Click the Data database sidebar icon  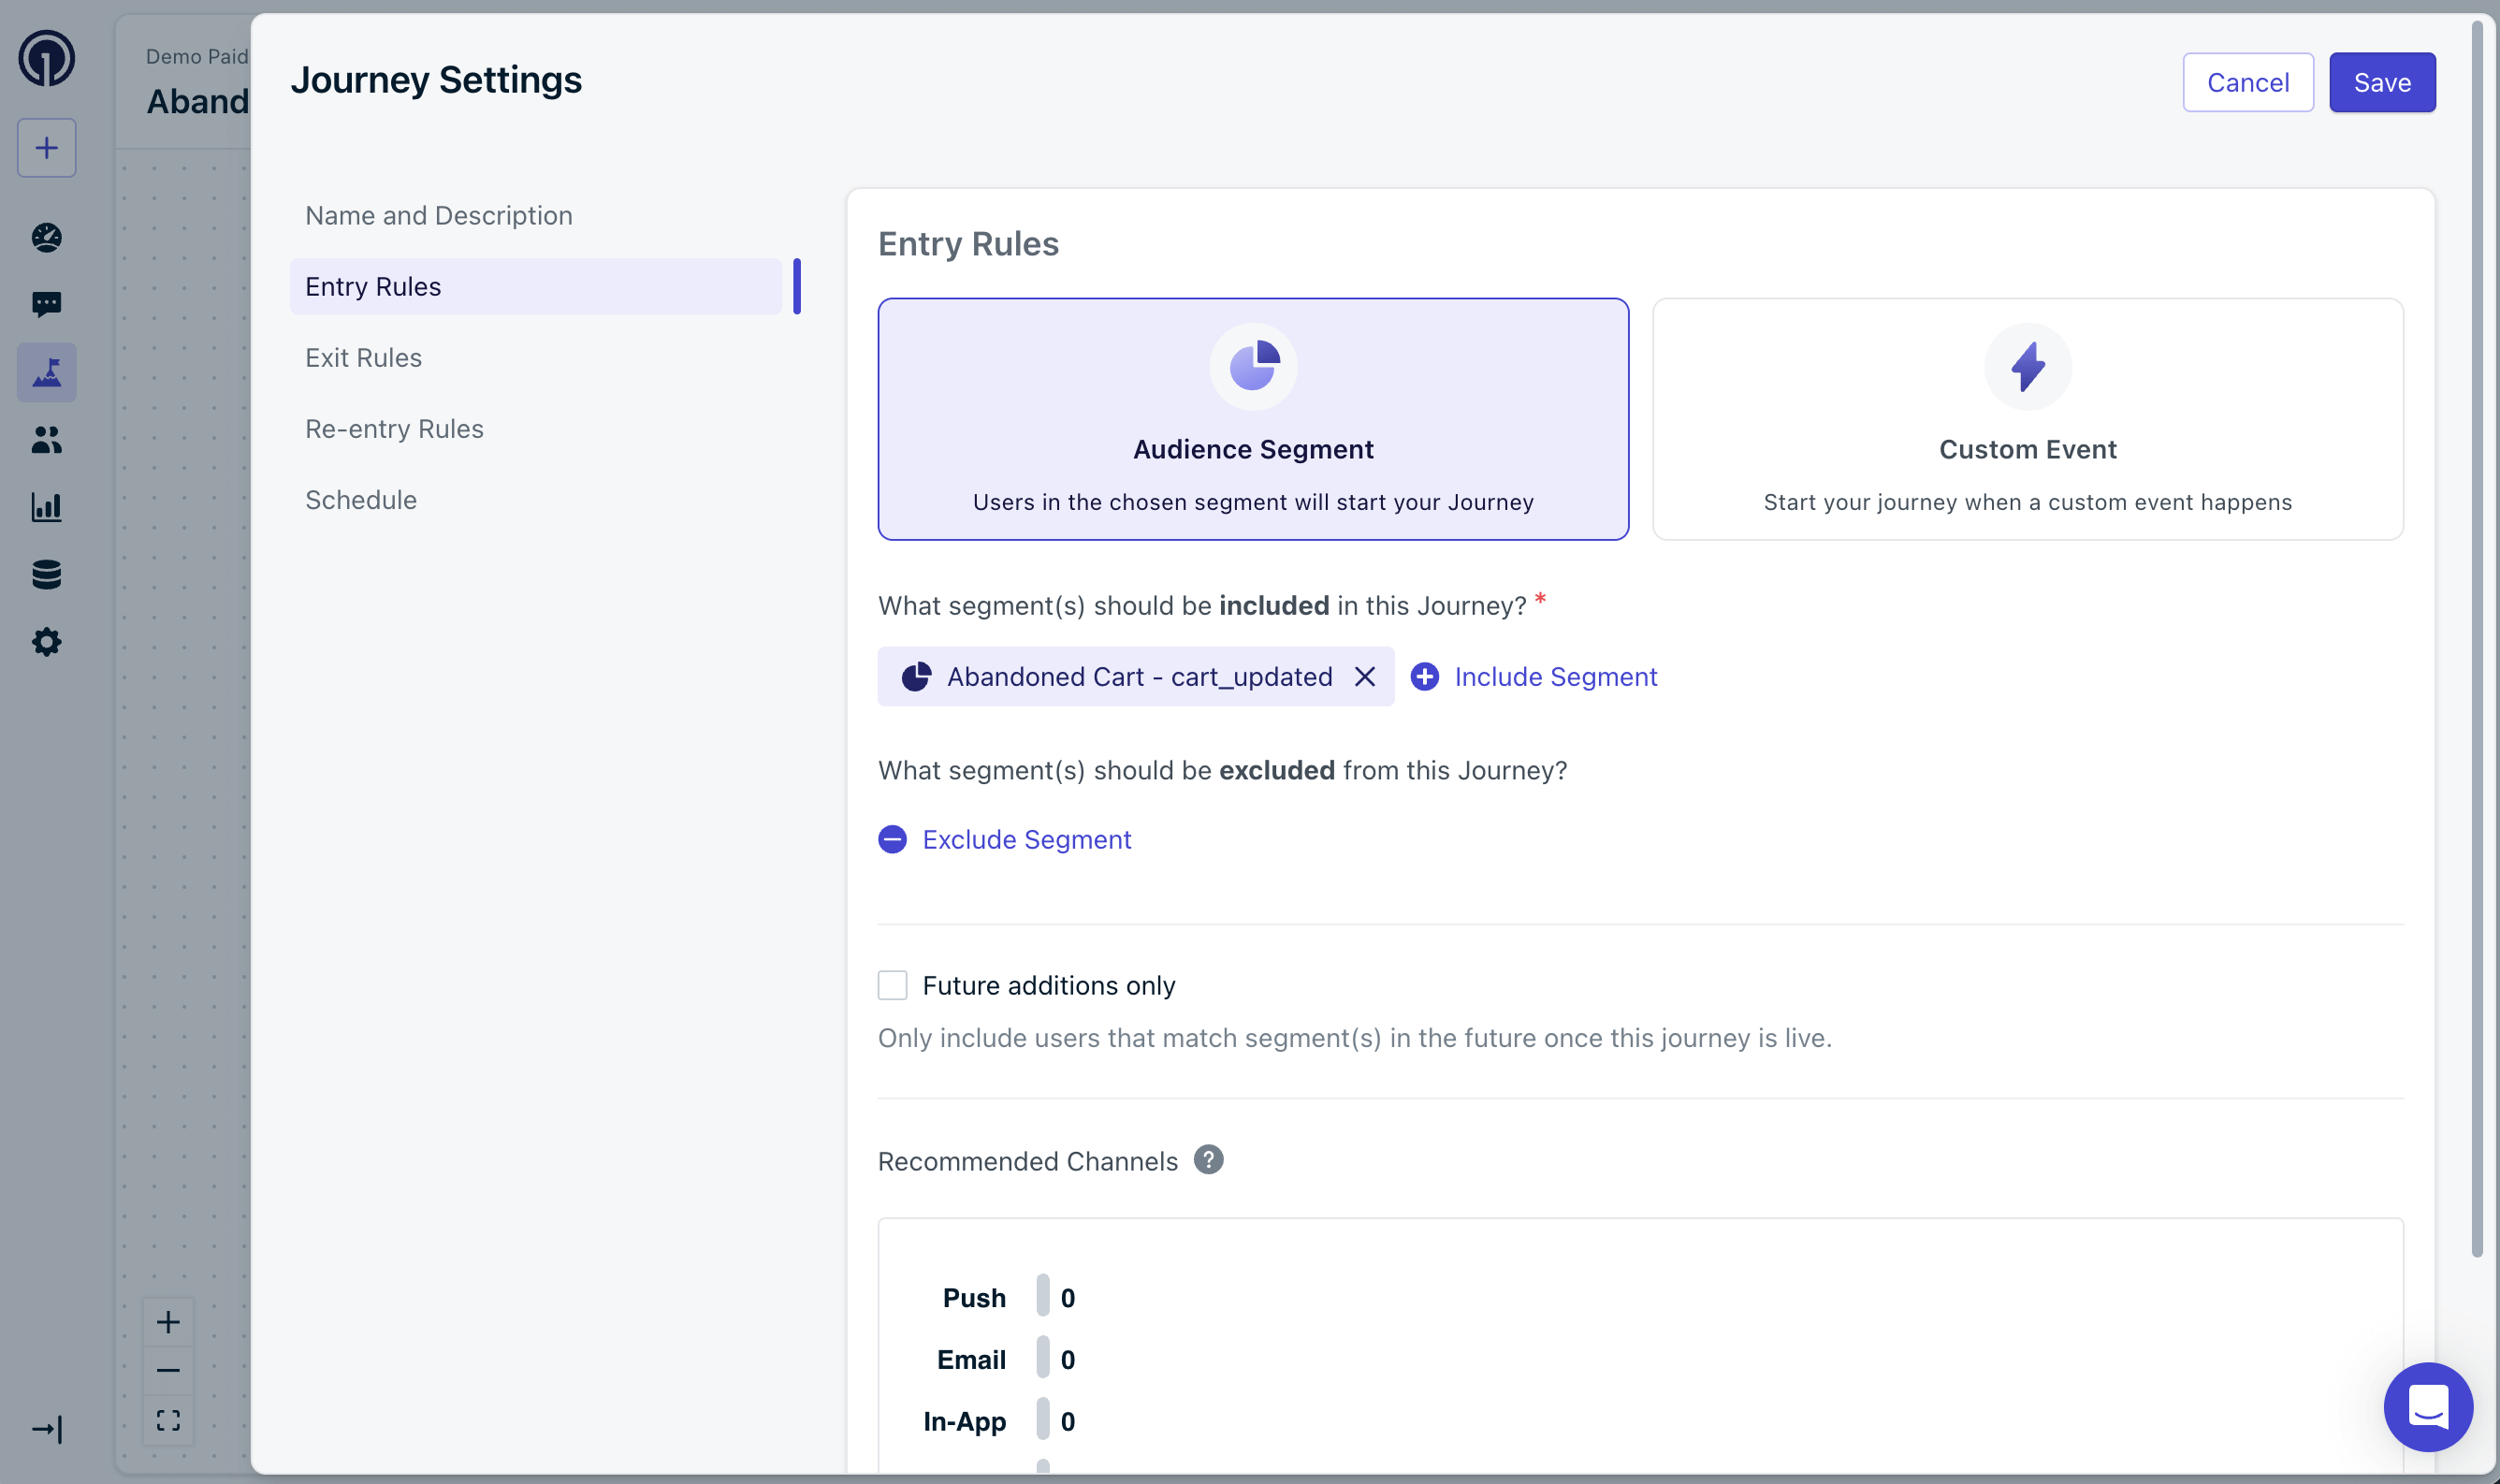click(46, 574)
